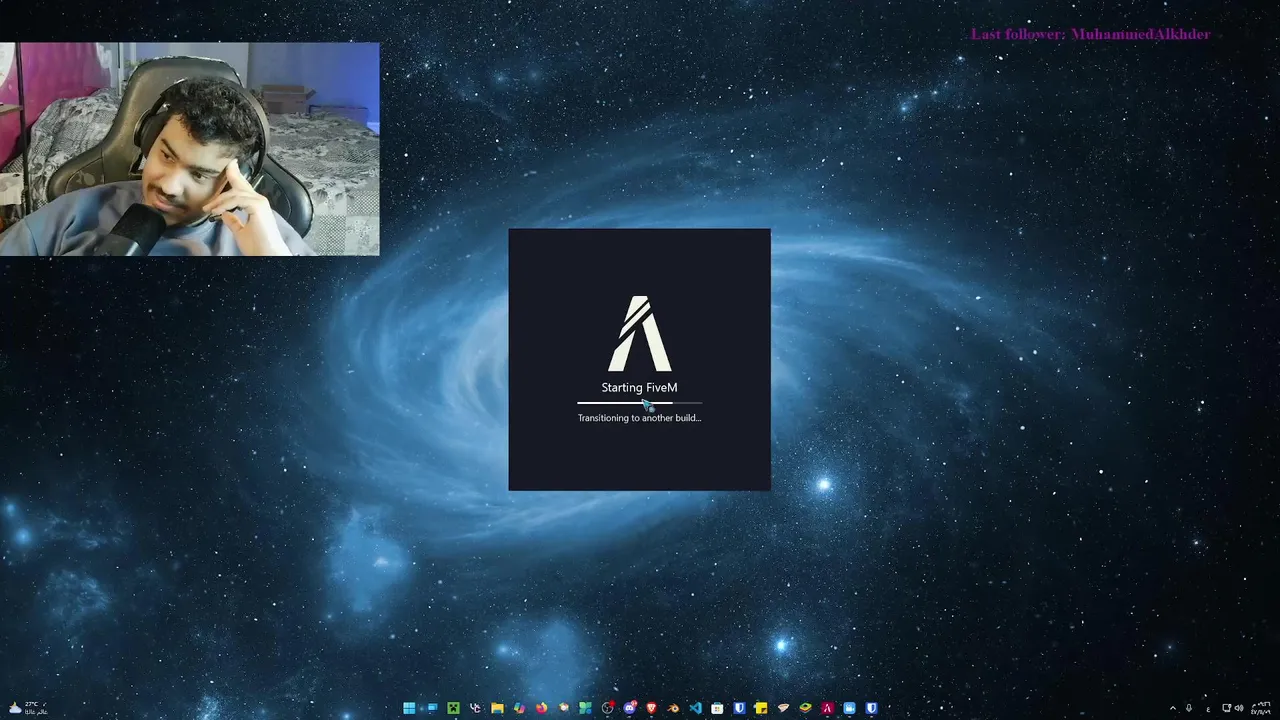Click the webcam overlay thumbnail
The height and width of the screenshot is (720, 1280).
point(189,149)
